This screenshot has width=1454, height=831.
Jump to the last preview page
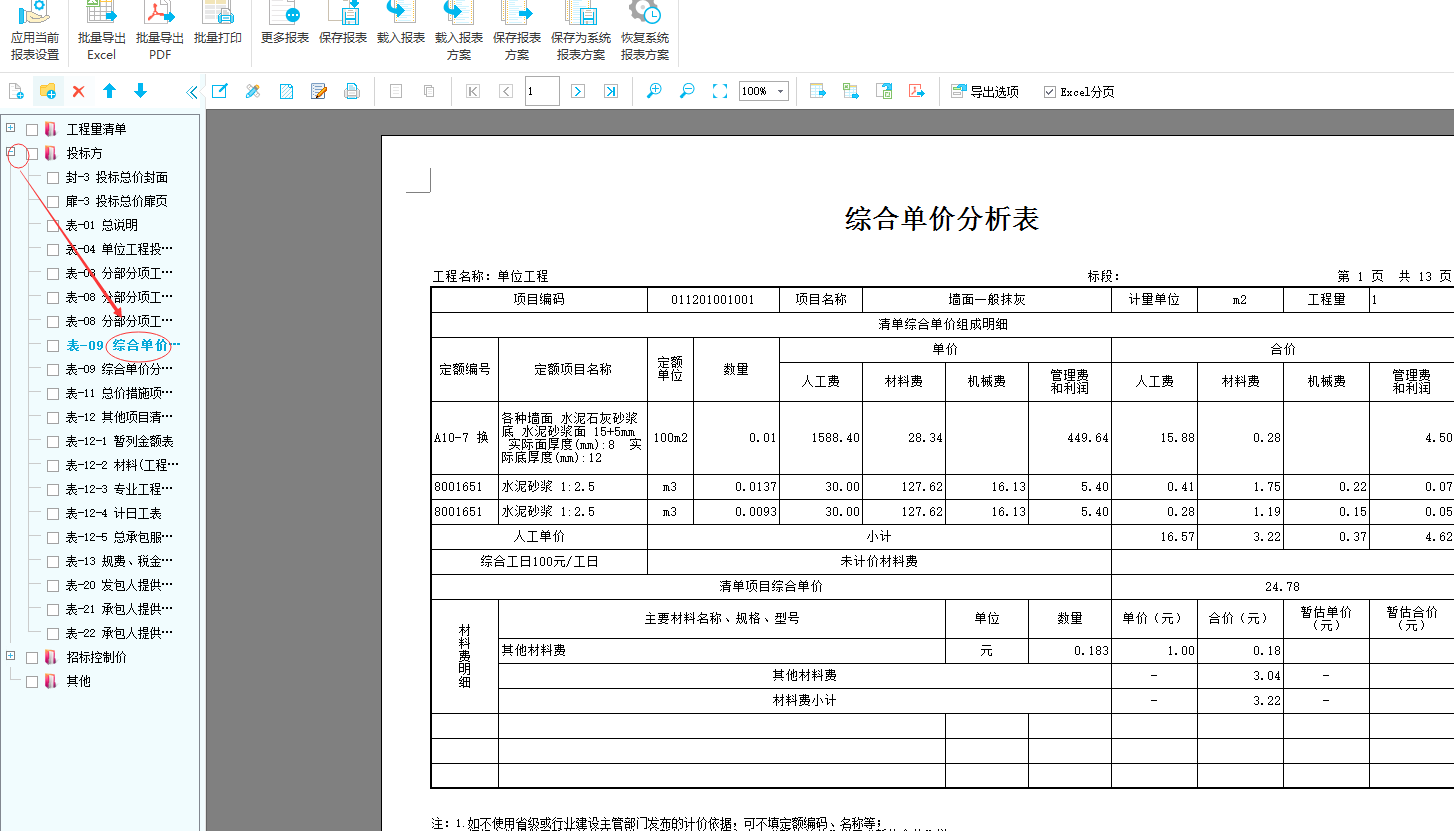610,91
